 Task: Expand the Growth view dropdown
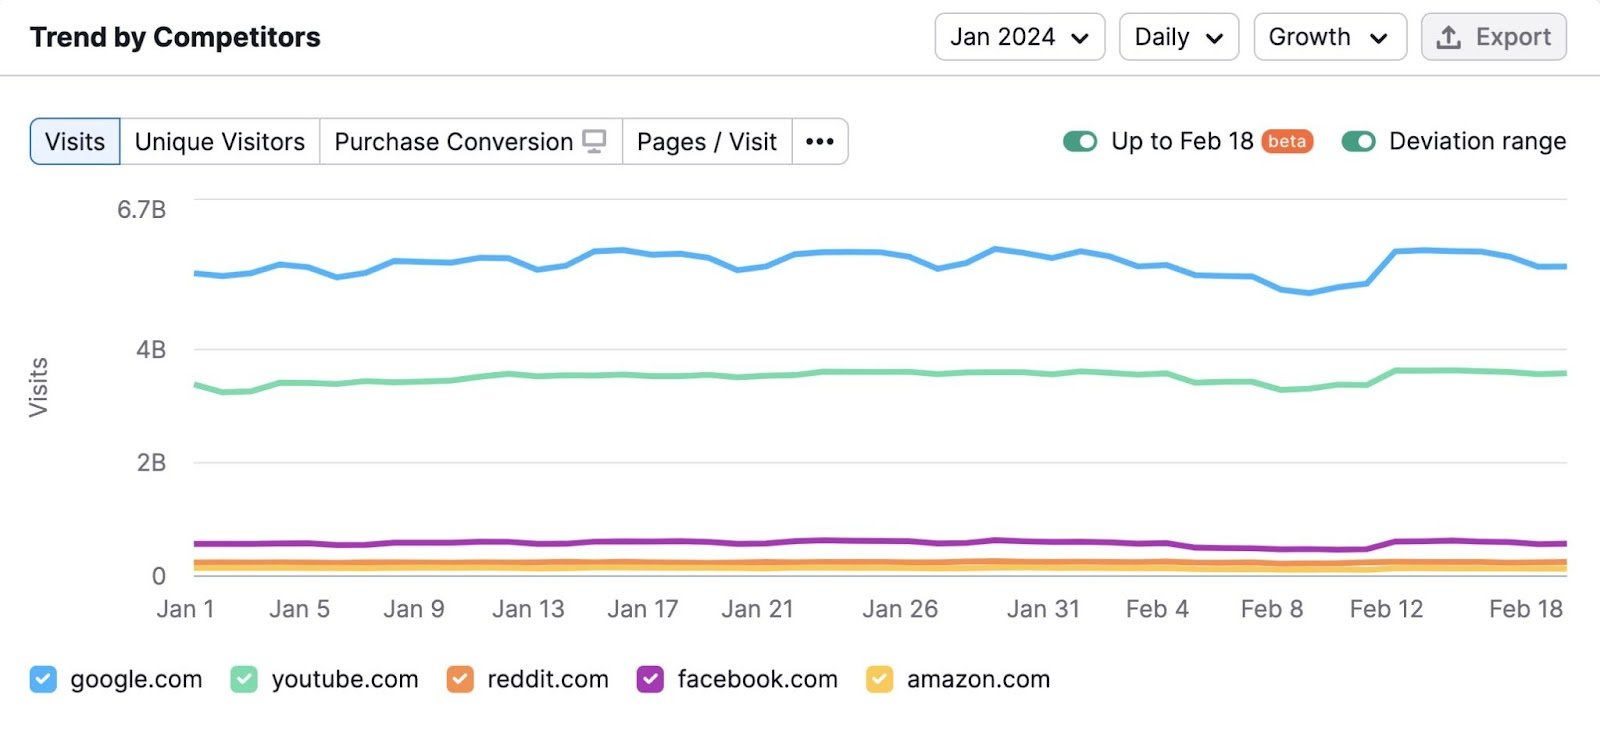tap(1330, 36)
